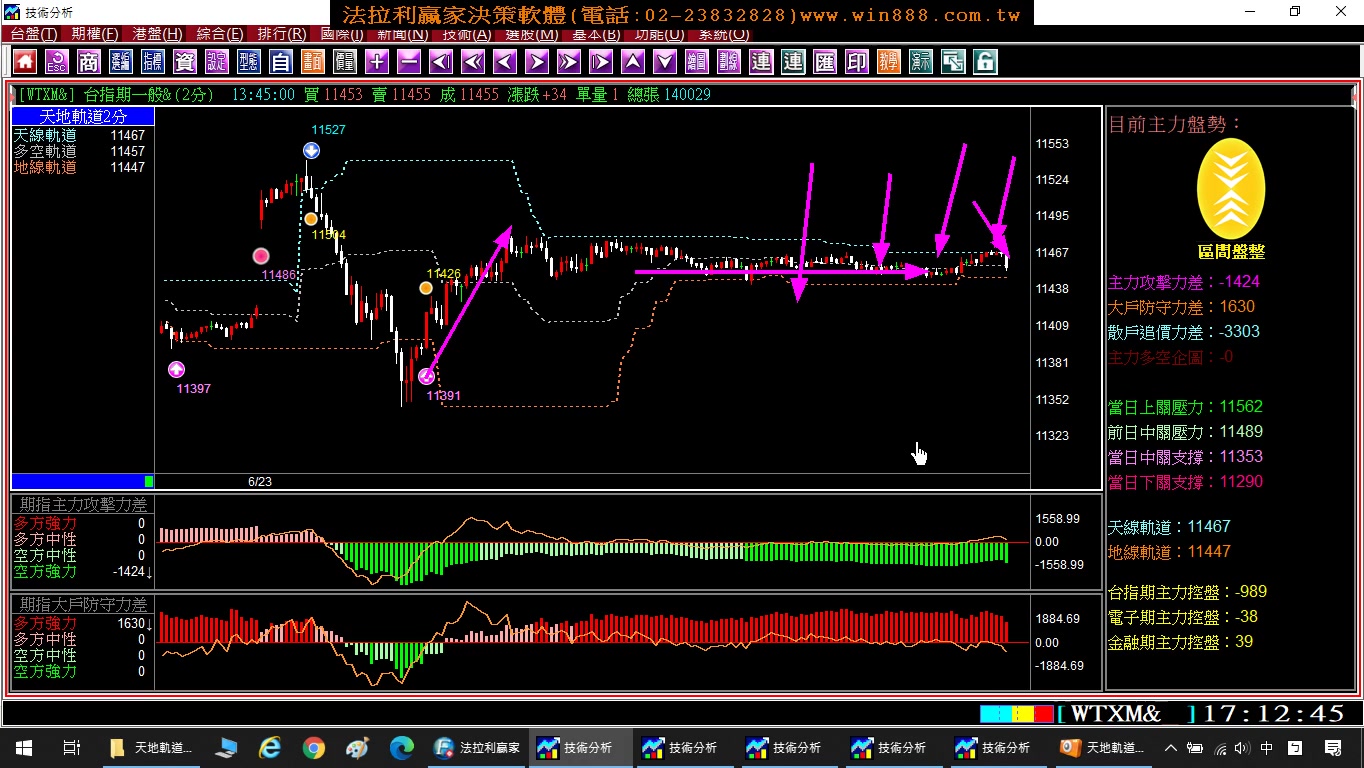Open the 期權(F) menu
Image resolution: width=1364 pixels, height=768 pixels.
[95, 34]
